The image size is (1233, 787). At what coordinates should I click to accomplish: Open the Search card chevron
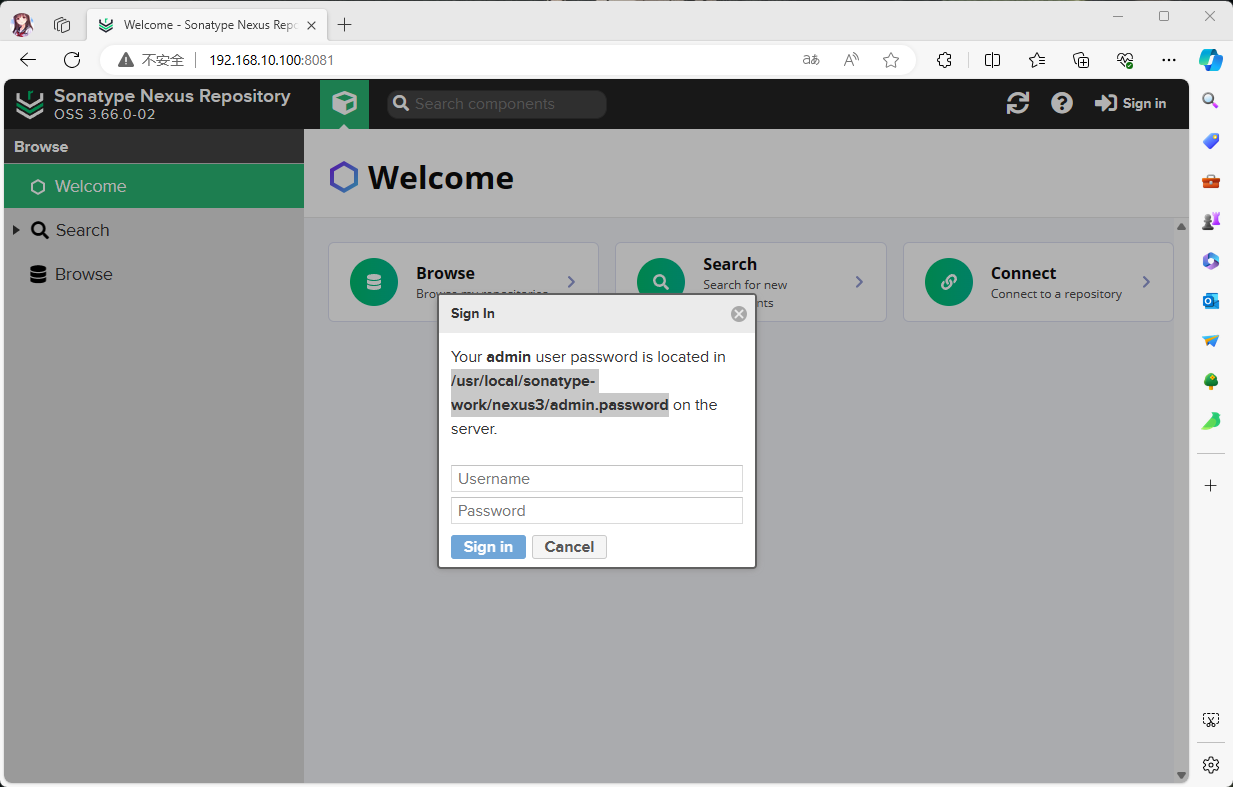point(859,282)
